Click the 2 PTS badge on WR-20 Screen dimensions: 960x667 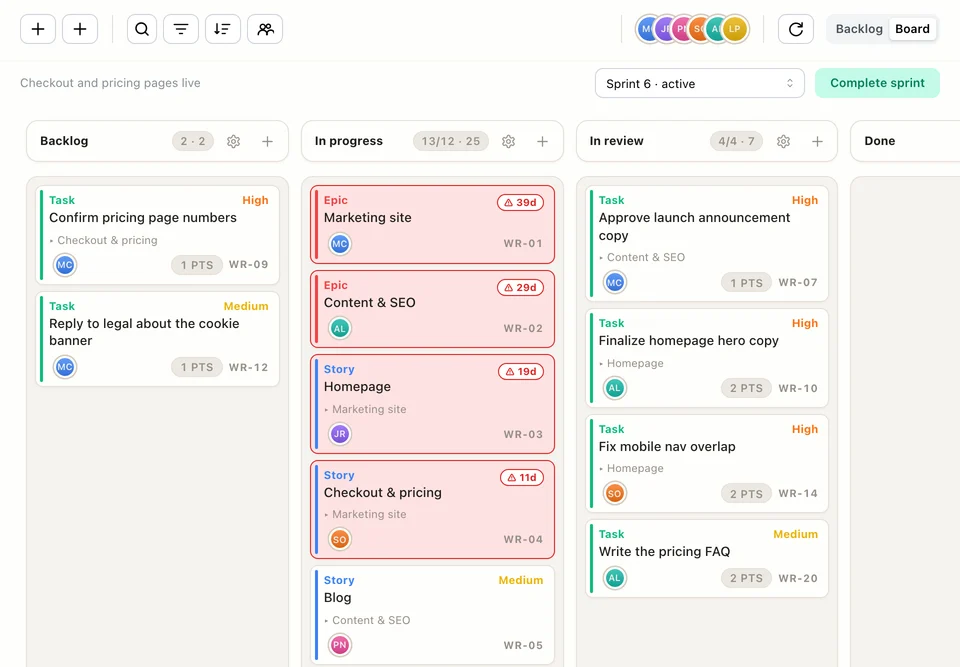(746, 578)
